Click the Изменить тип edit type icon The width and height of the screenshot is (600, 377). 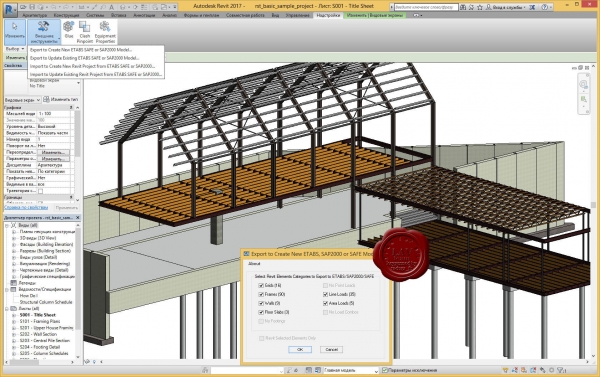click(x=46, y=100)
